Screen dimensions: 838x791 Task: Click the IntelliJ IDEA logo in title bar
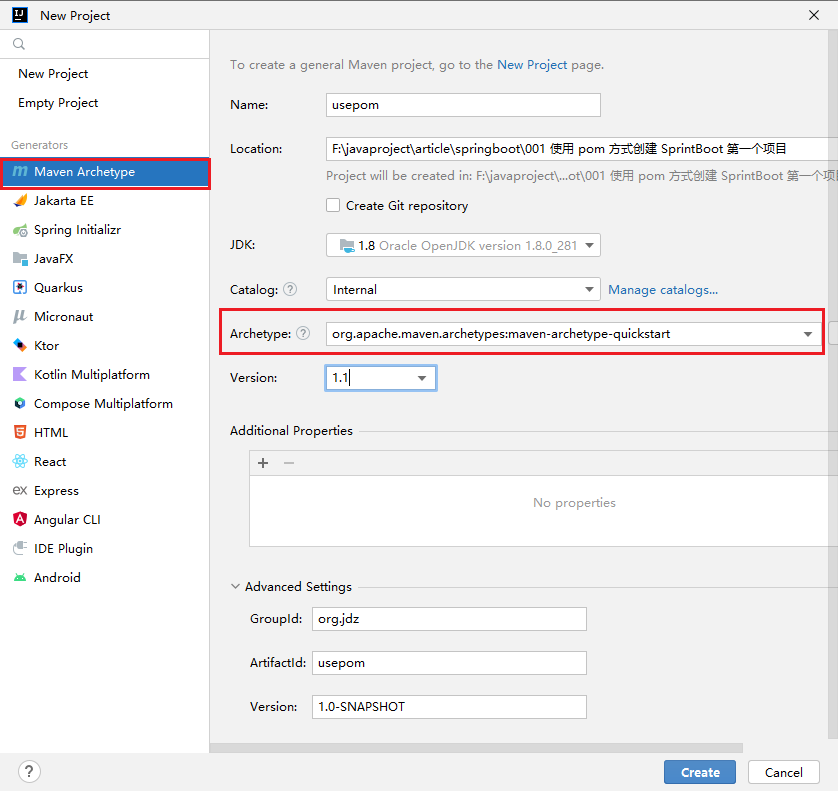pyautogui.click(x=20, y=15)
